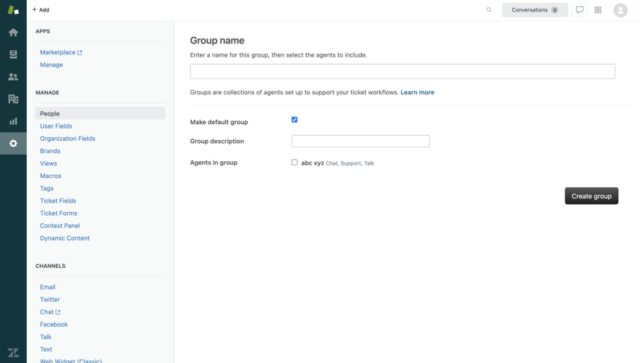Uncheck Make default group checkbox
This screenshot has height=363, width=640.
[294, 120]
